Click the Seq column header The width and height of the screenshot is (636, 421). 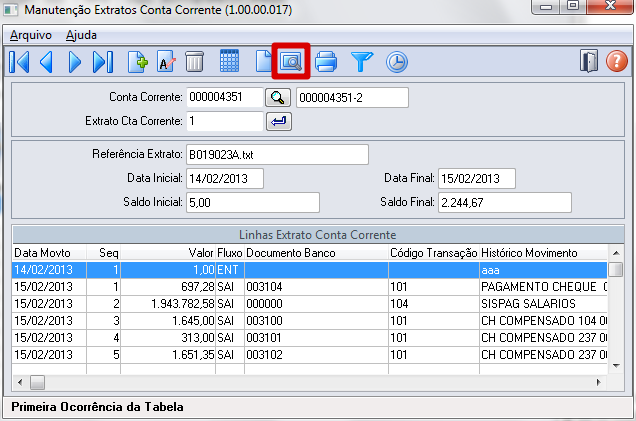coord(103,253)
